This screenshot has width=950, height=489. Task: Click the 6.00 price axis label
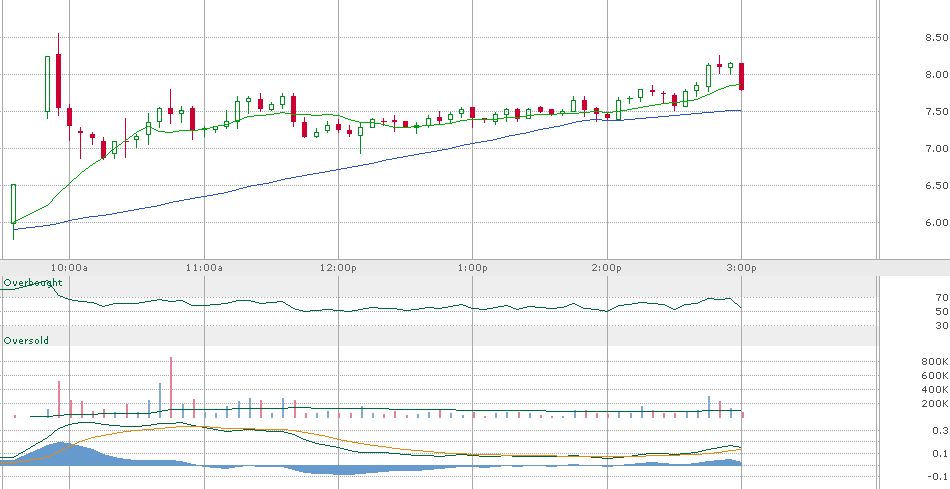936,222
